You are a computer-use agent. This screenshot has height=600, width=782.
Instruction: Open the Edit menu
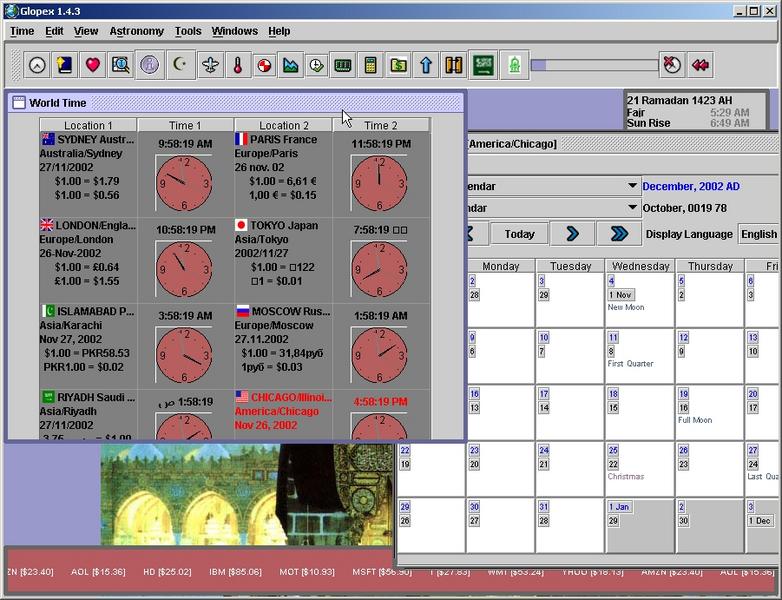tap(54, 31)
